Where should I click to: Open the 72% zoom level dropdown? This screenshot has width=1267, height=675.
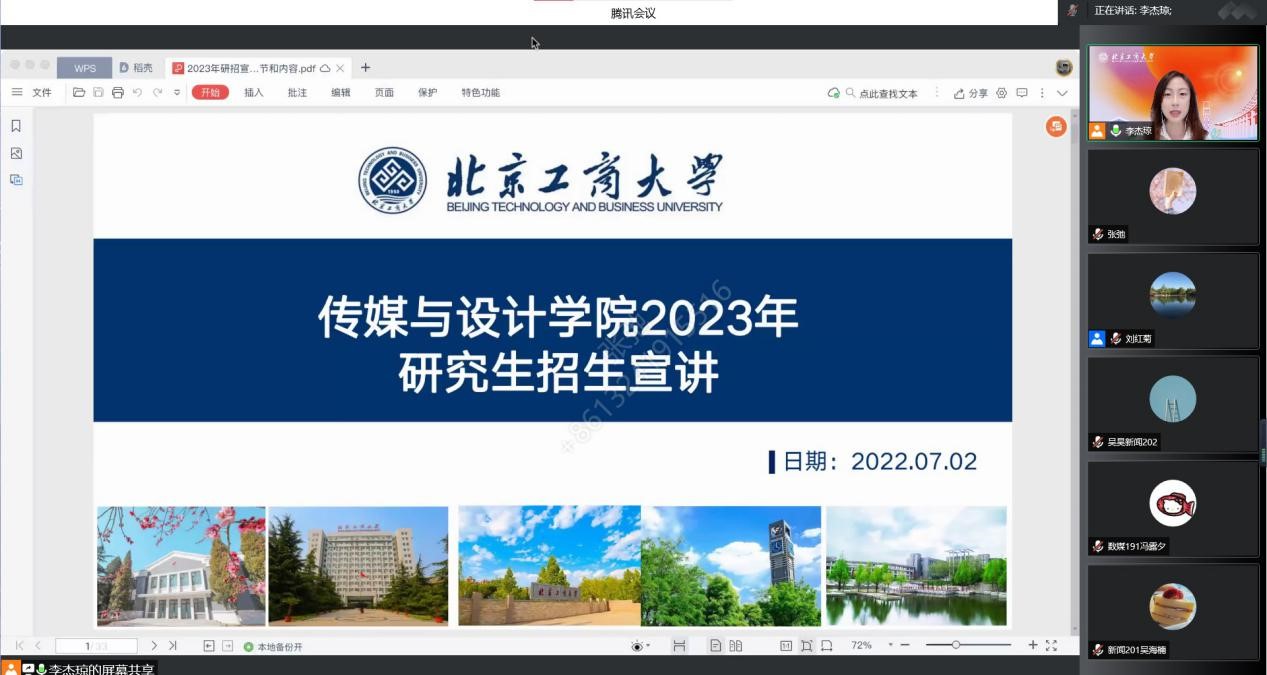891,646
